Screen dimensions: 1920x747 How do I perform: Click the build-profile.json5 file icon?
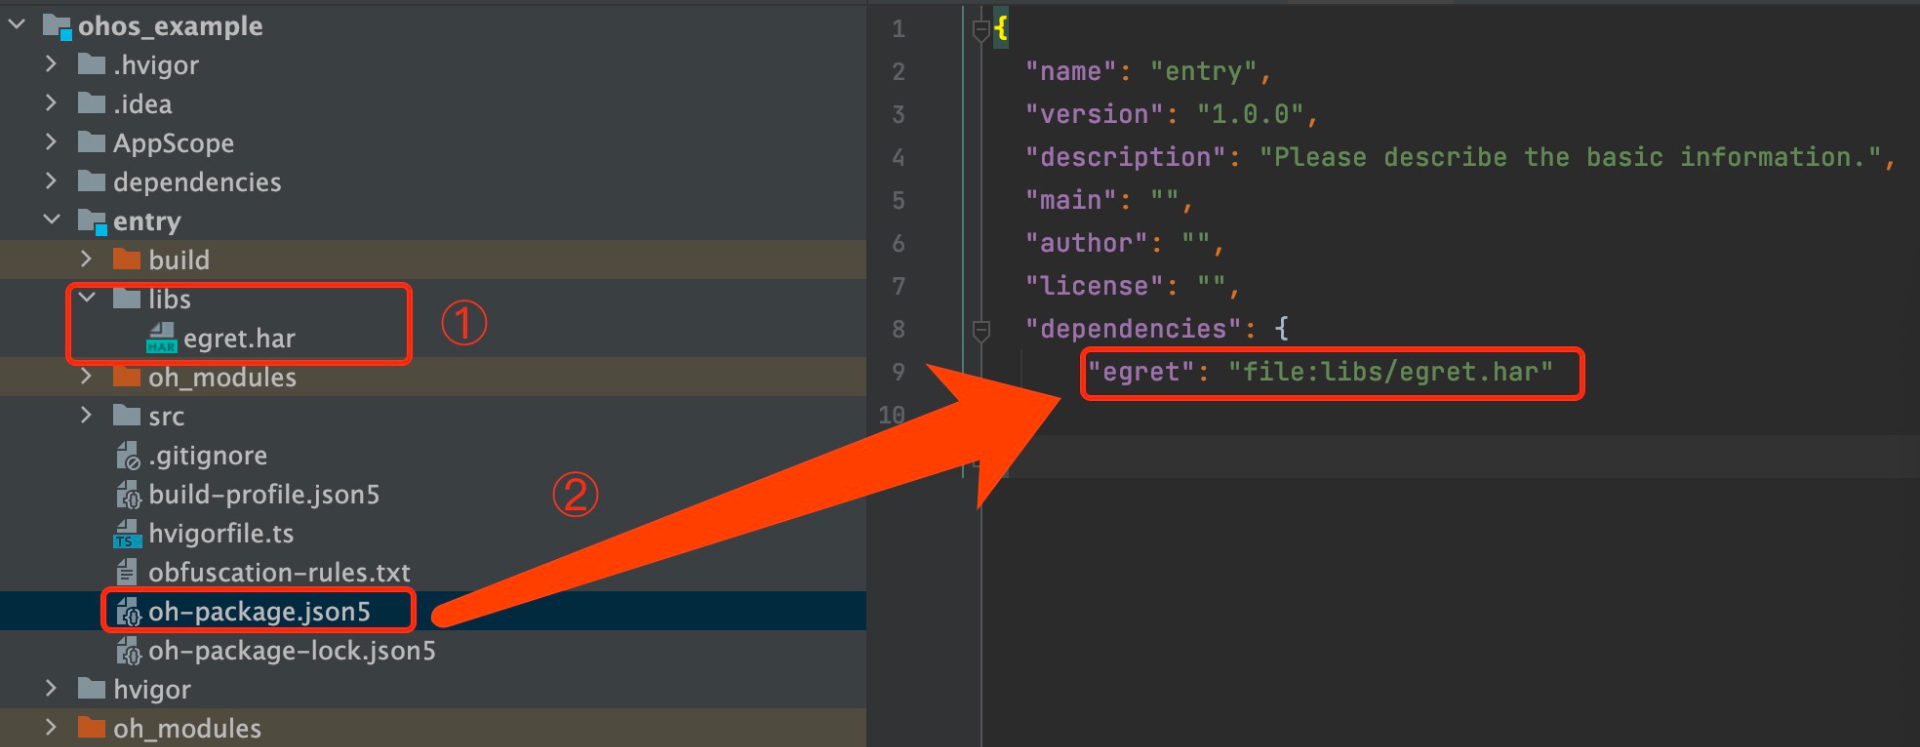click(128, 495)
